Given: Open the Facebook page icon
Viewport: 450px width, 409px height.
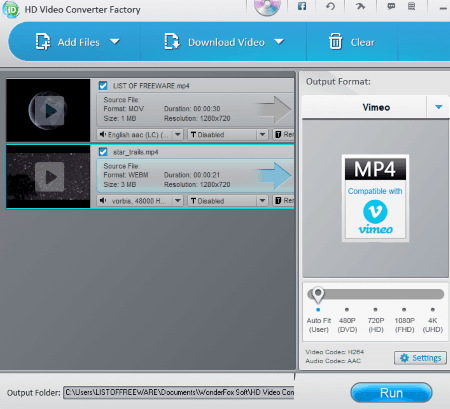Looking at the screenshot, I should coord(302,6).
